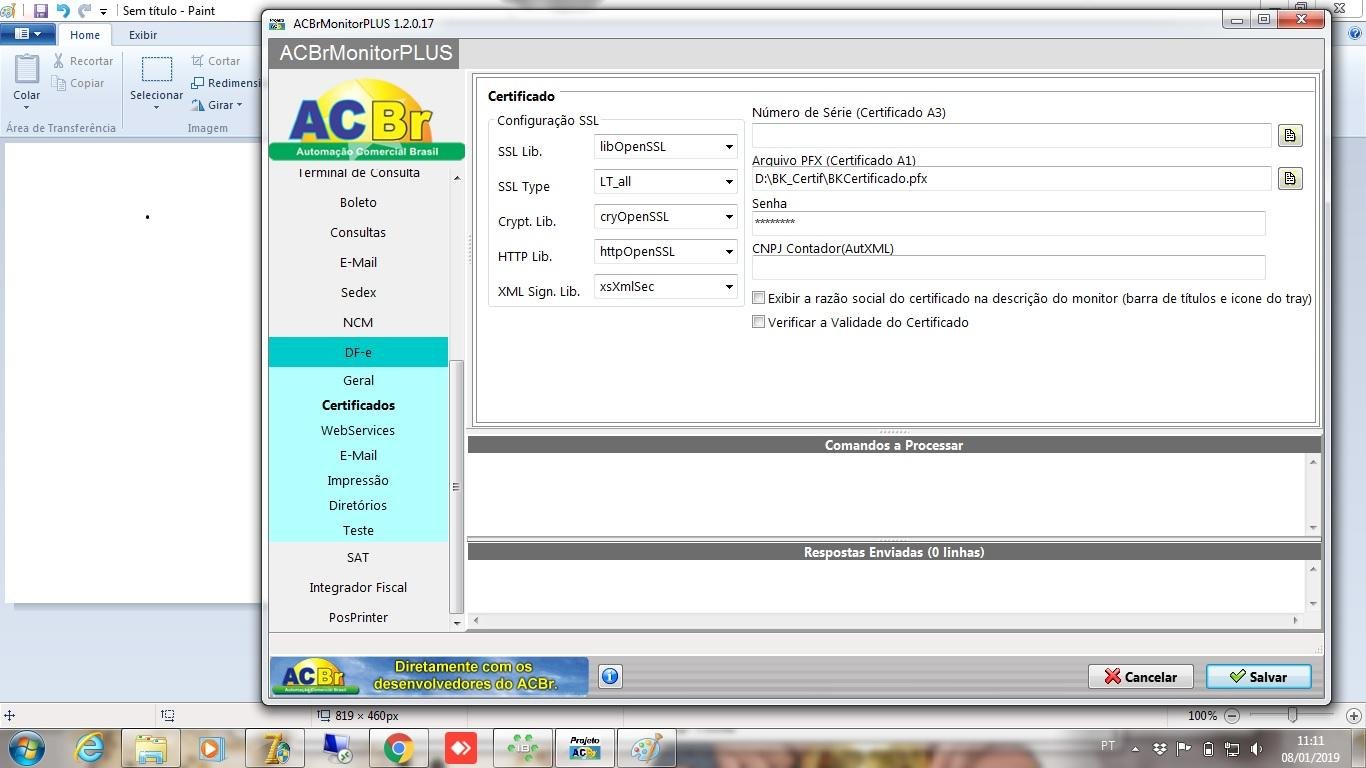Screen dimensions: 1366x768
Task: Click Arquivo PFX path field
Action: click(x=1011, y=178)
